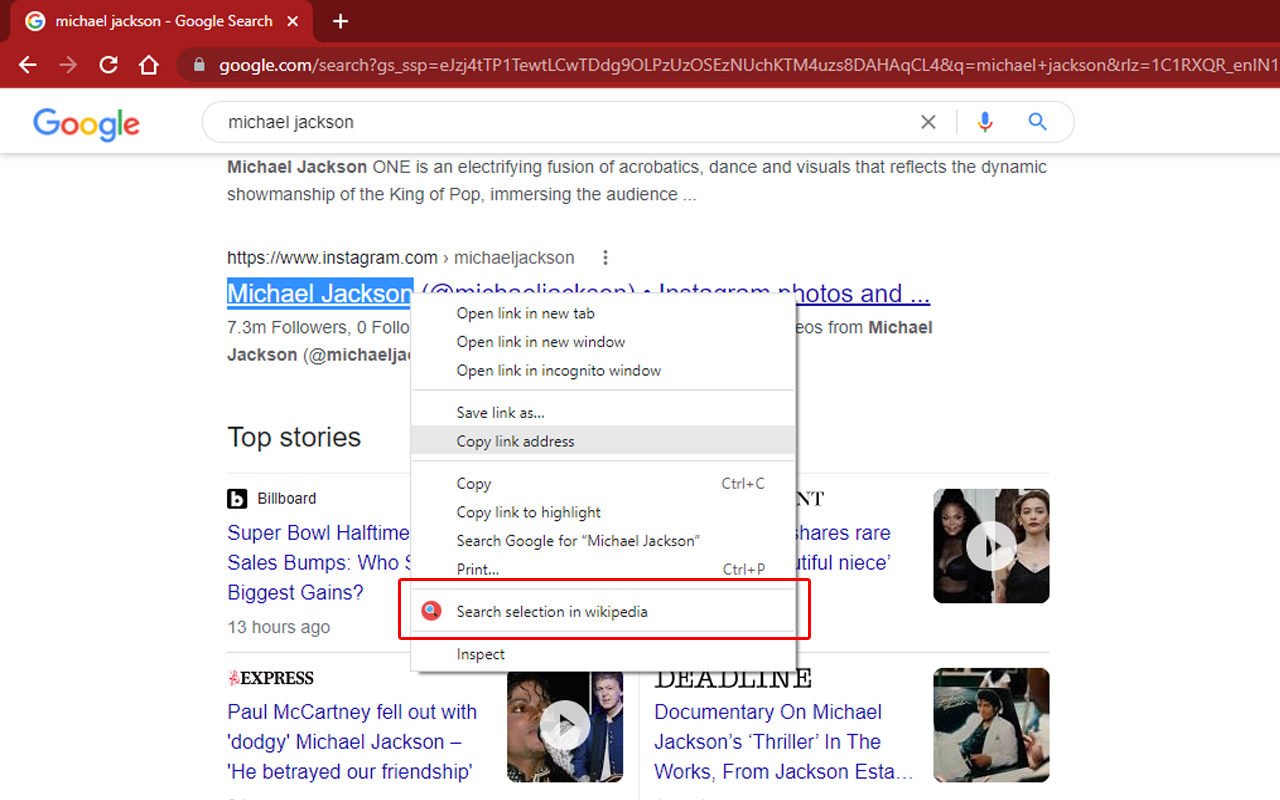Choose Copy from the context menu
The width and height of the screenshot is (1280, 800).
click(603, 483)
